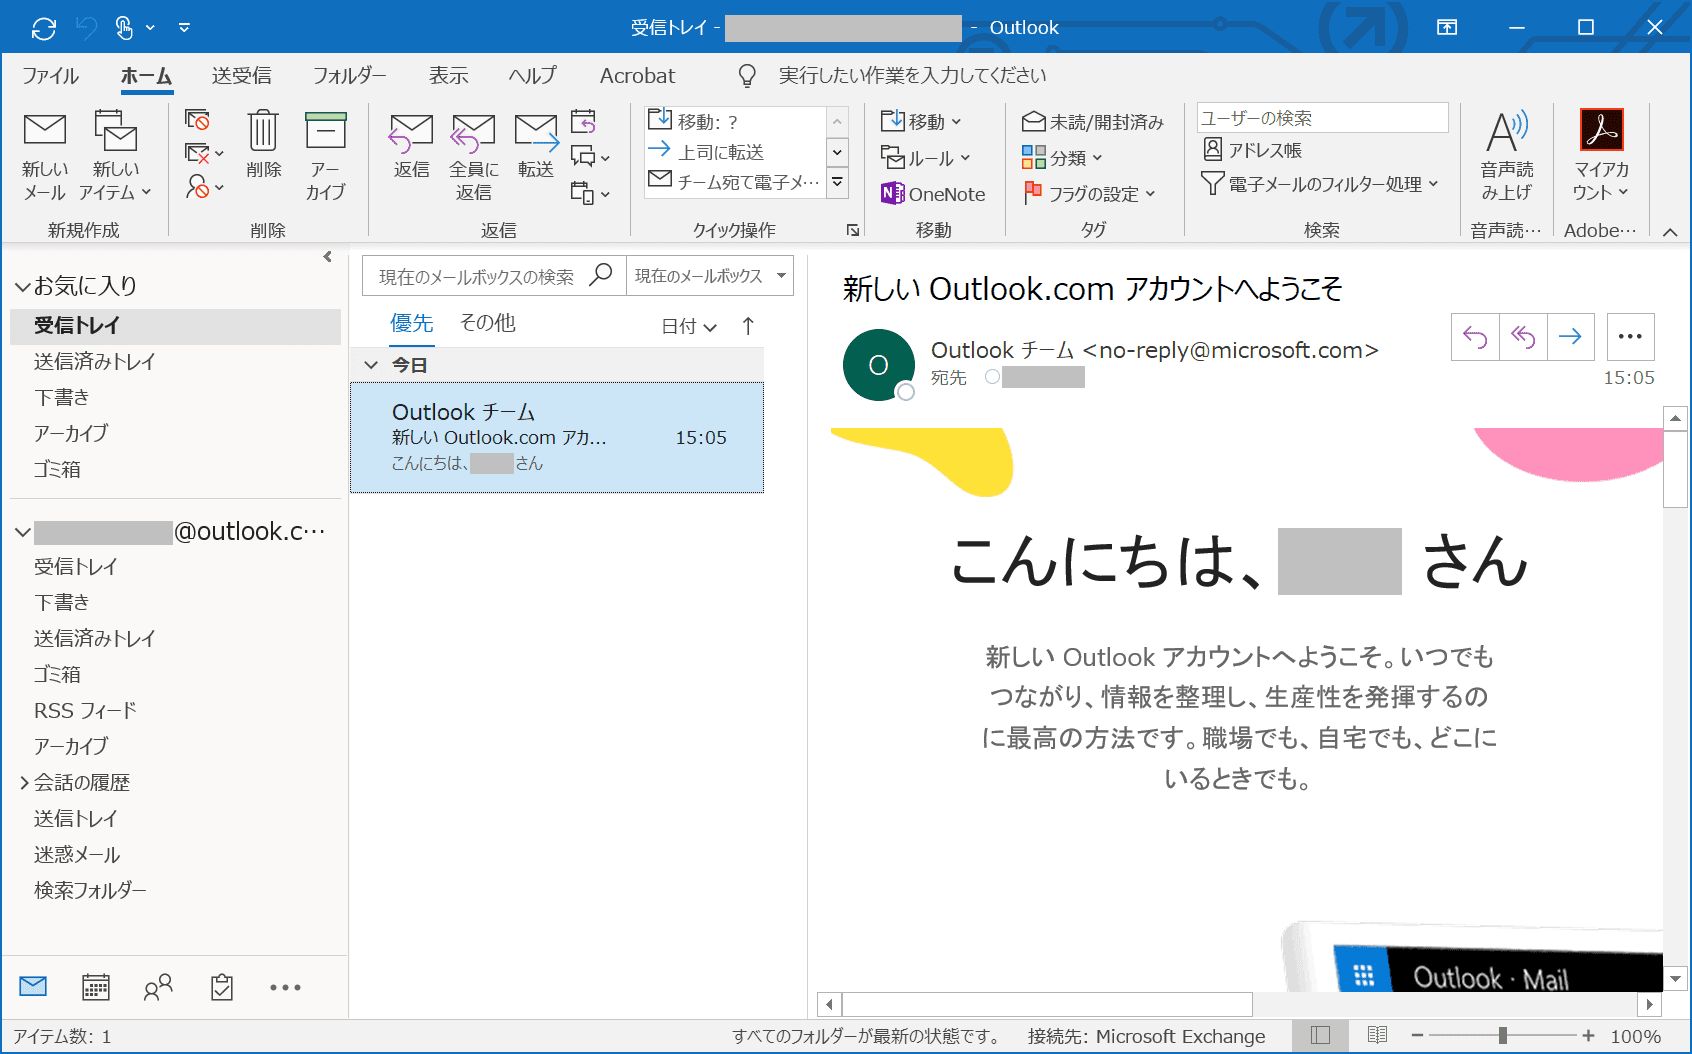Click the Forward (転送) icon in ribbon

click(536, 132)
